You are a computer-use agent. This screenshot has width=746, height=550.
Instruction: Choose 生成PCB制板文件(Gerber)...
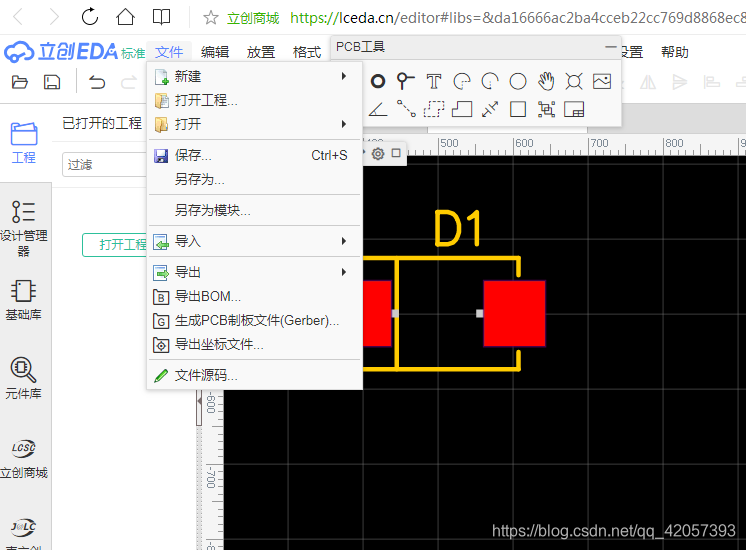pos(255,321)
